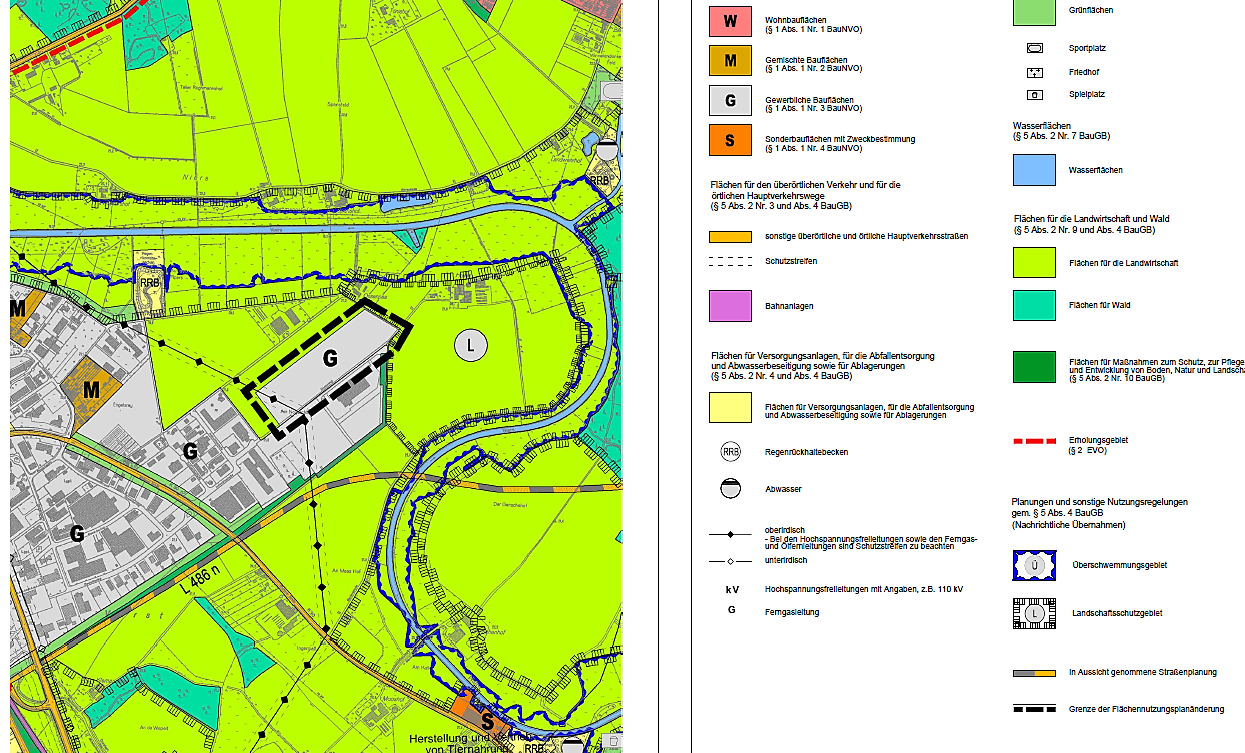Click the circled L marker on the map
The height and width of the screenshot is (753, 1245).
click(x=471, y=346)
